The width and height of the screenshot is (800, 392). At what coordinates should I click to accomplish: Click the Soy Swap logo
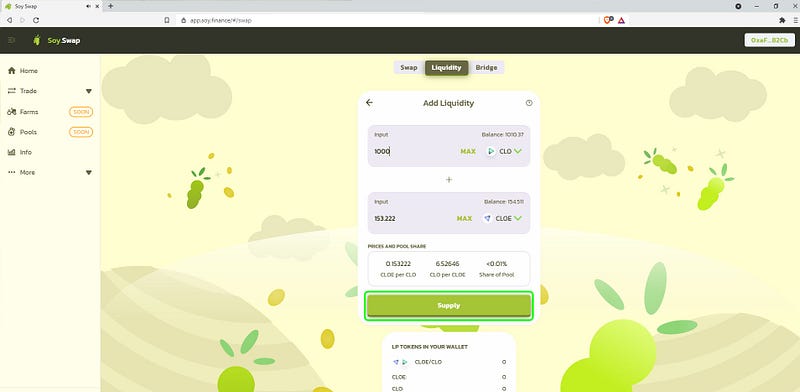click(56, 40)
